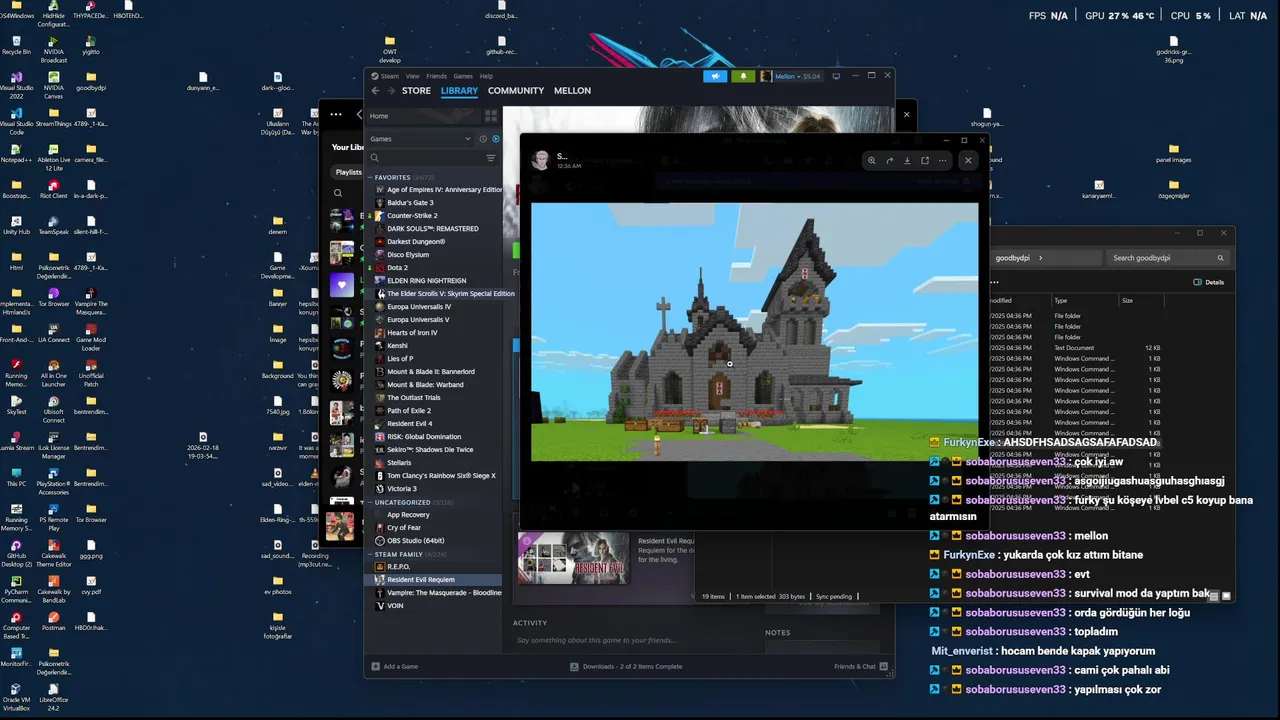Switch to the STORE tab
Viewport: 1280px width, 720px height.
coord(416,91)
